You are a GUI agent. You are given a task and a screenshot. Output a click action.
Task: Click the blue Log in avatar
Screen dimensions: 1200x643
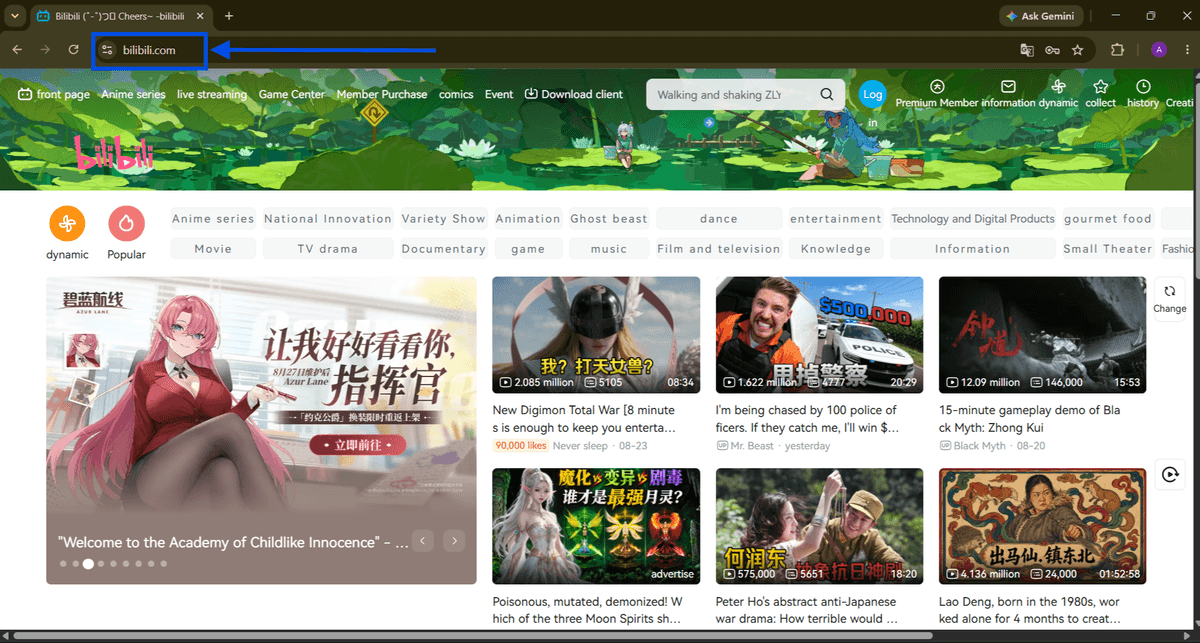pyautogui.click(x=873, y=94)
